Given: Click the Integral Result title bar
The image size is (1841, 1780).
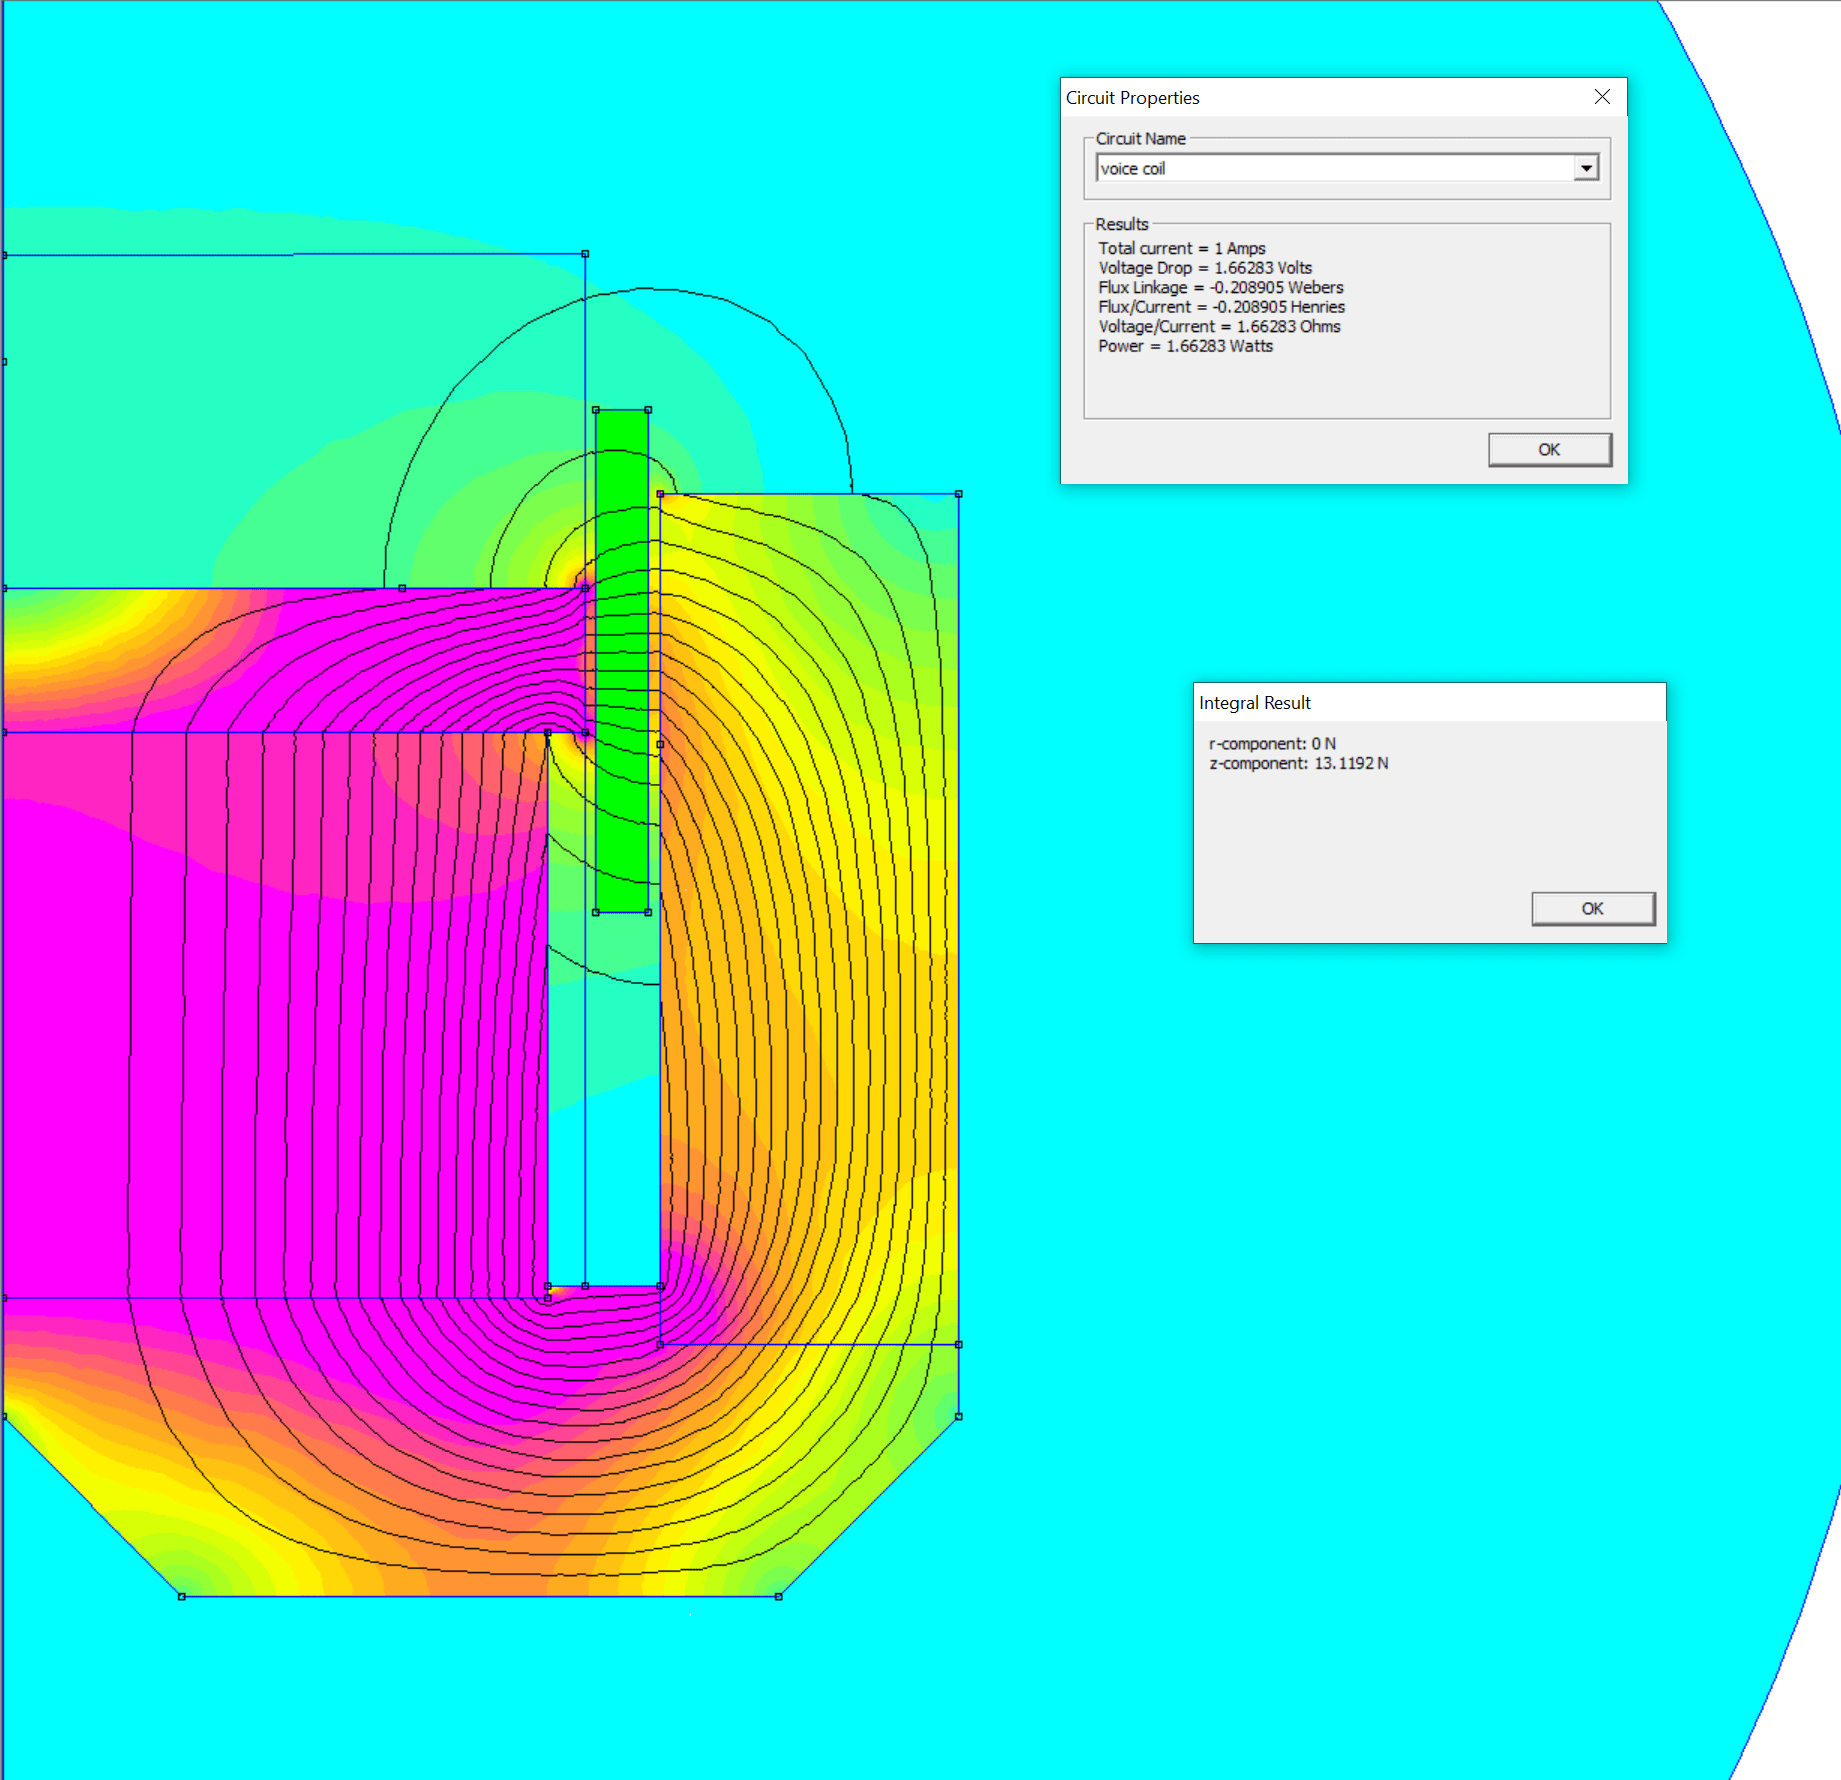Looking at the screenshot, I should pos(1429,703).
